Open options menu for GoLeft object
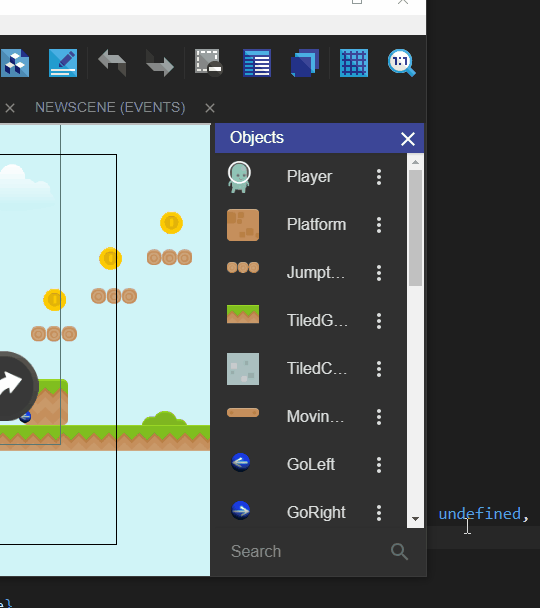 (x=379, y=465)
